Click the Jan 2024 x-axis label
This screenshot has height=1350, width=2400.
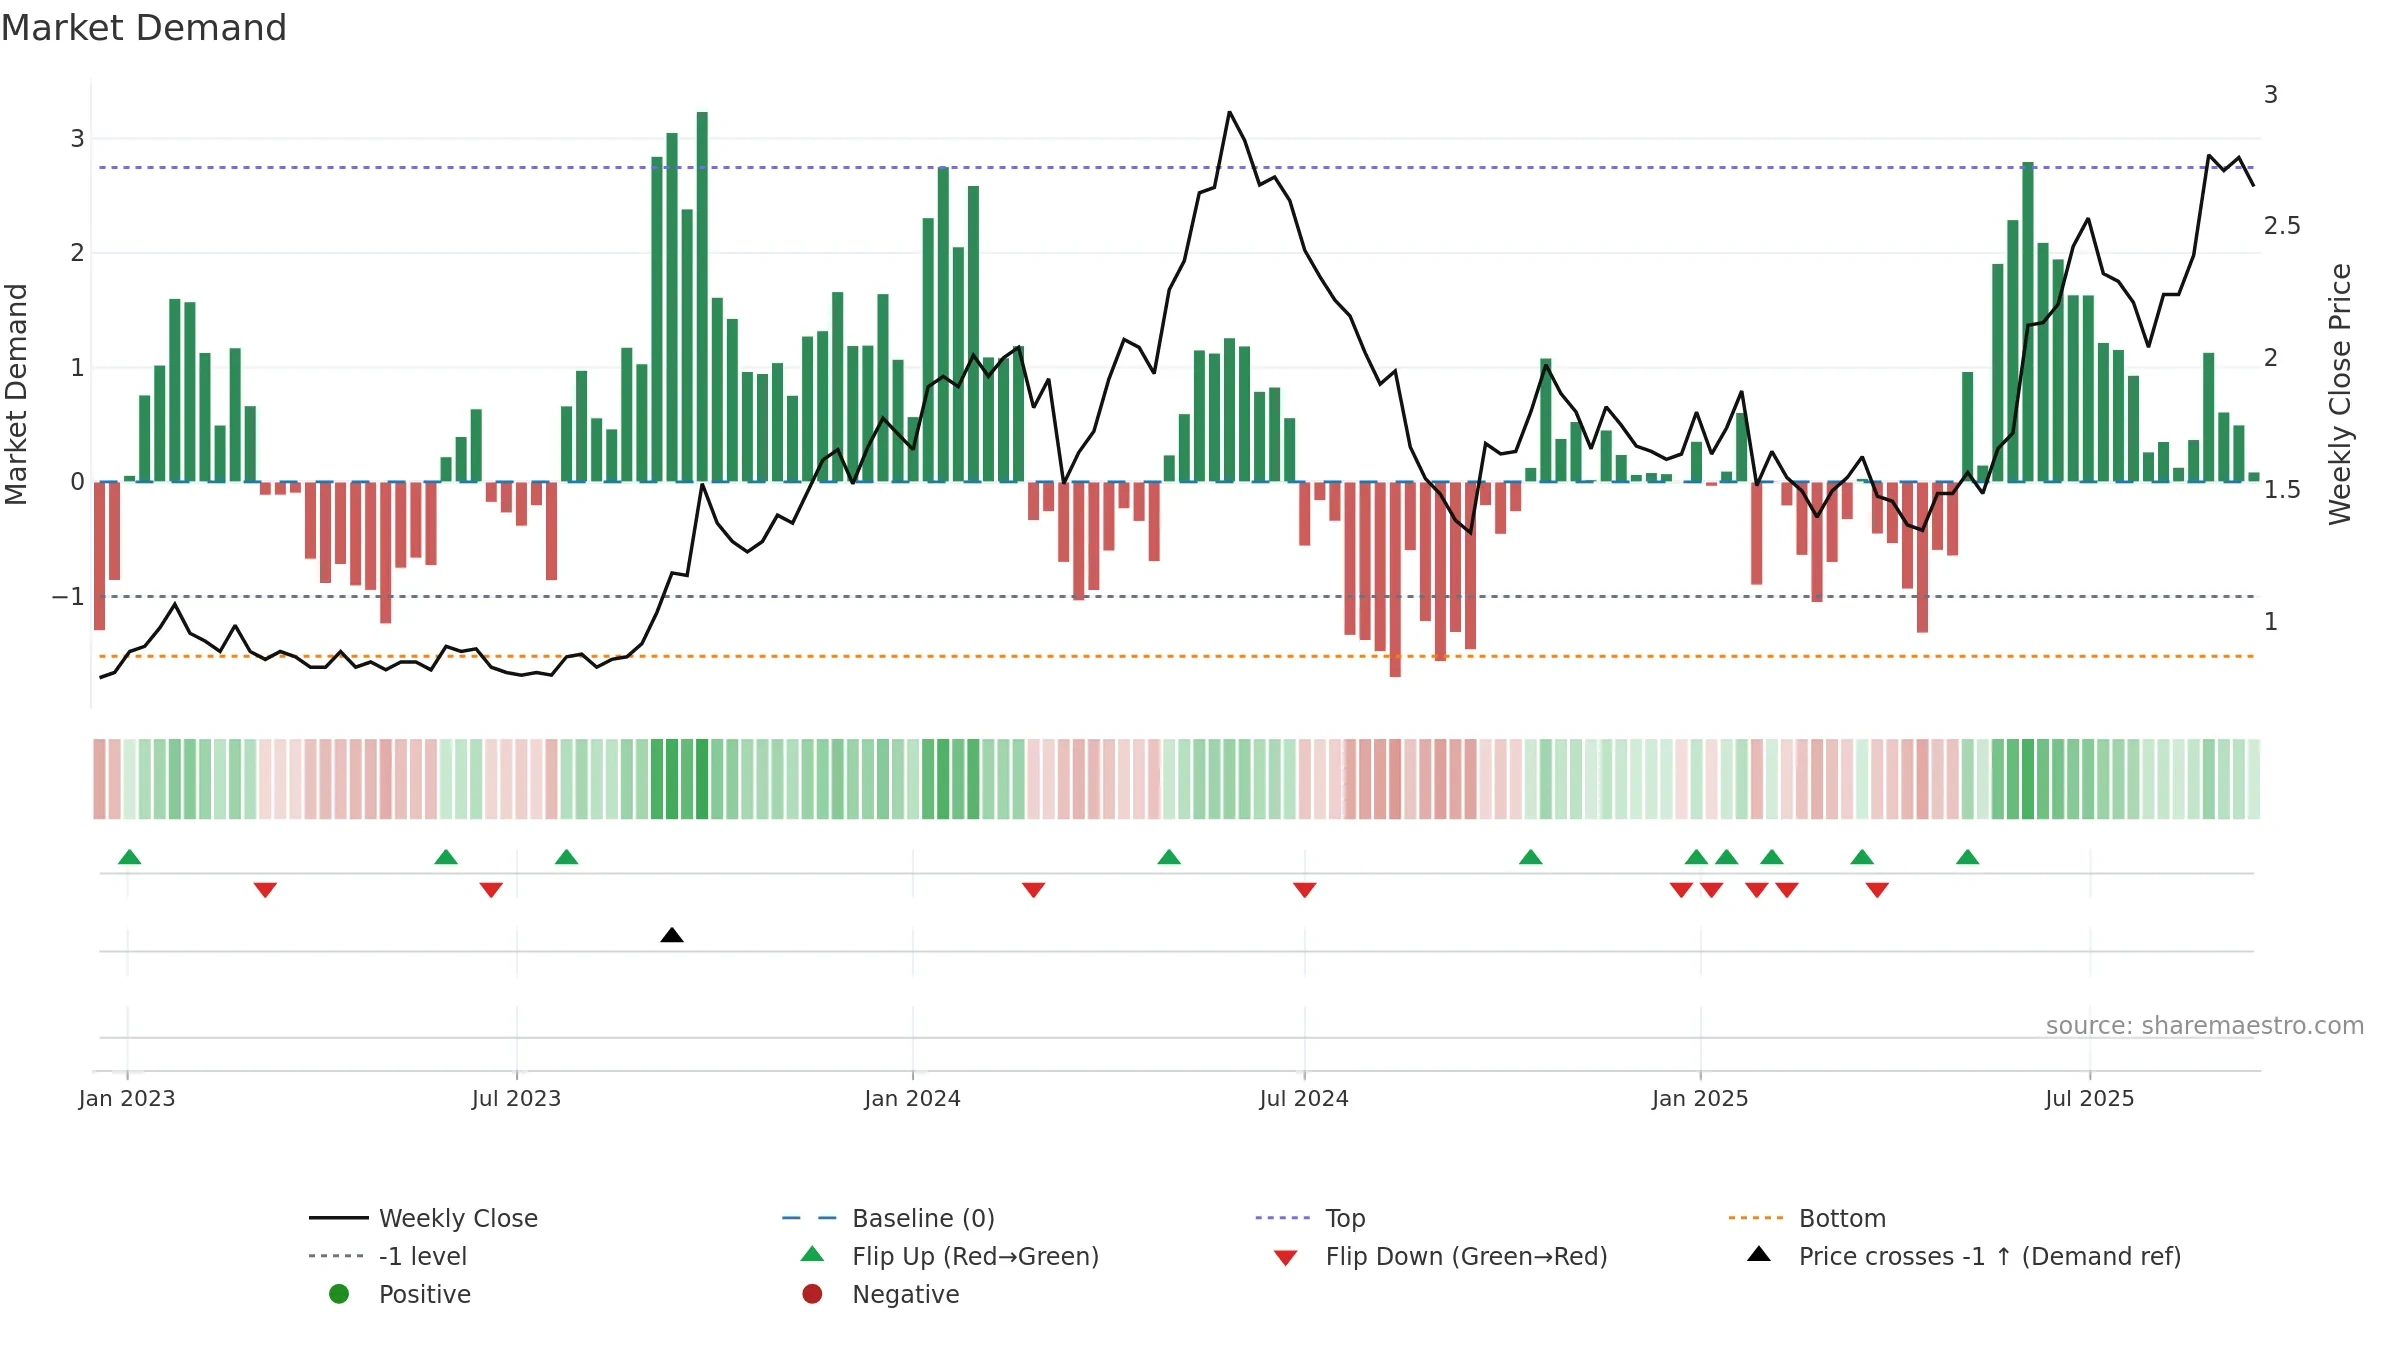[x=912, y=1098]
